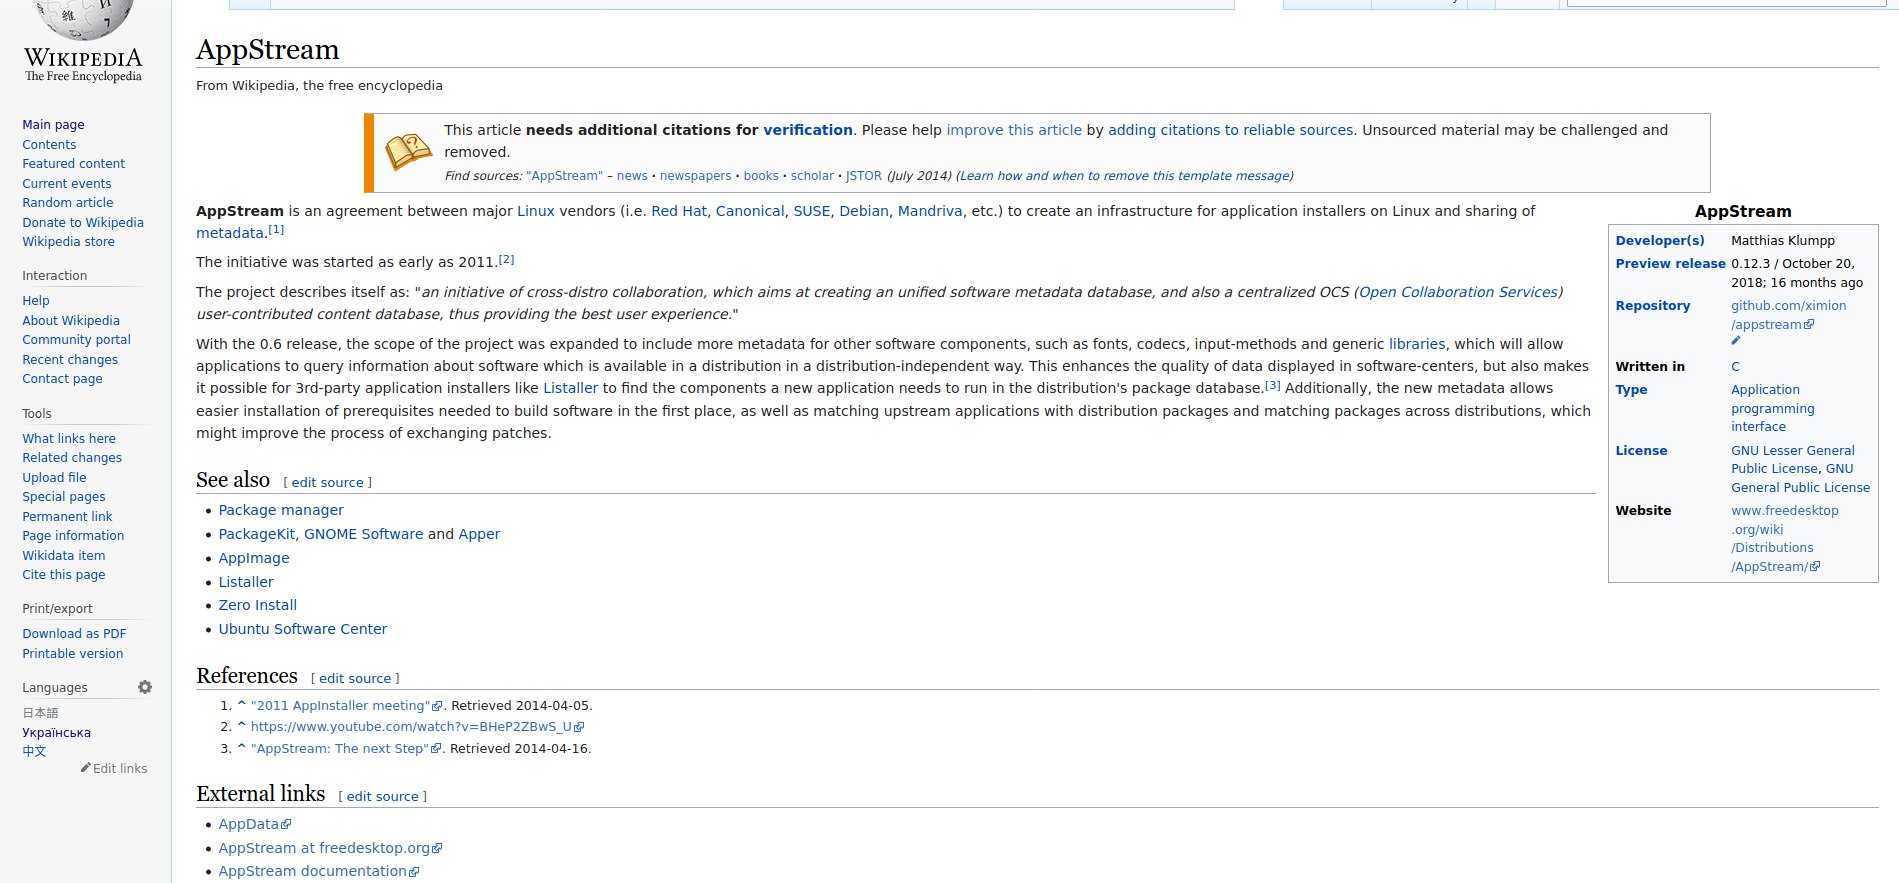Viewport: 1899px width, 883px height.
Task: Edit source of References section
Action: click(x=355, y=678)
